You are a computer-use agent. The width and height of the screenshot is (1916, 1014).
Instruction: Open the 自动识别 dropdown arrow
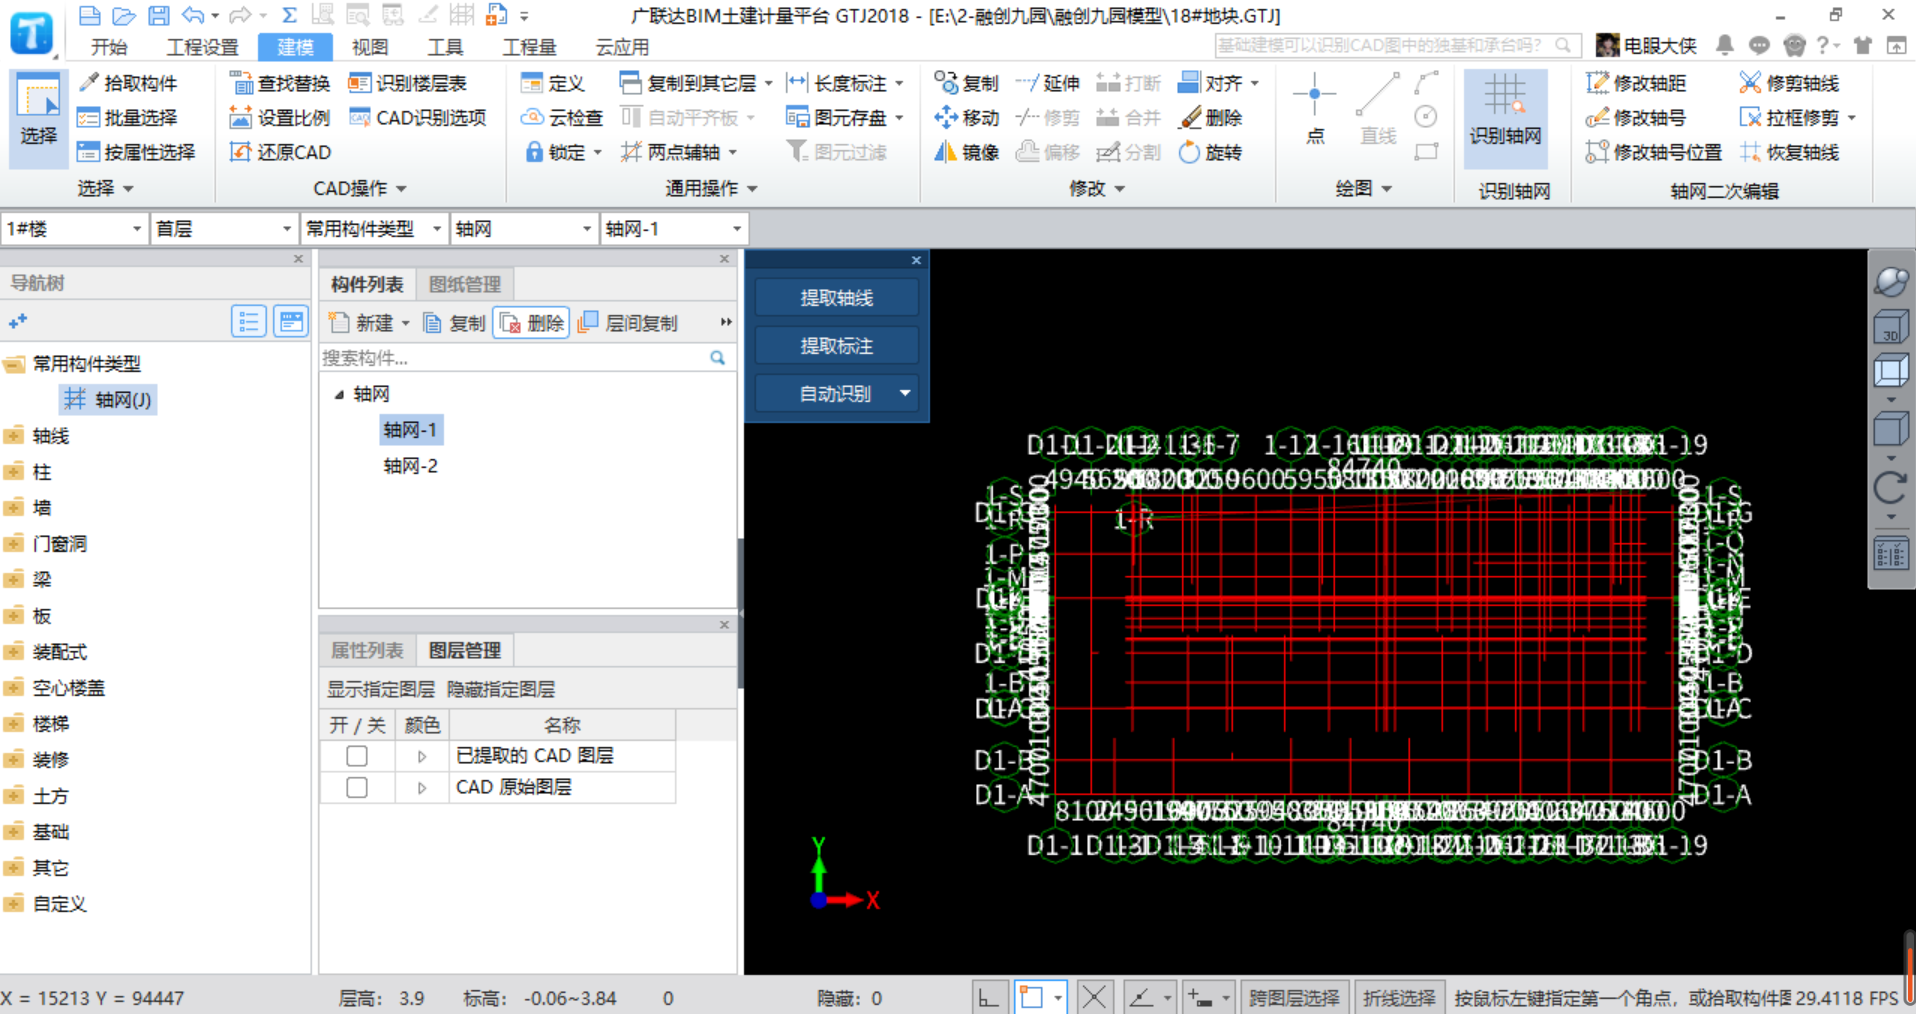905,394
